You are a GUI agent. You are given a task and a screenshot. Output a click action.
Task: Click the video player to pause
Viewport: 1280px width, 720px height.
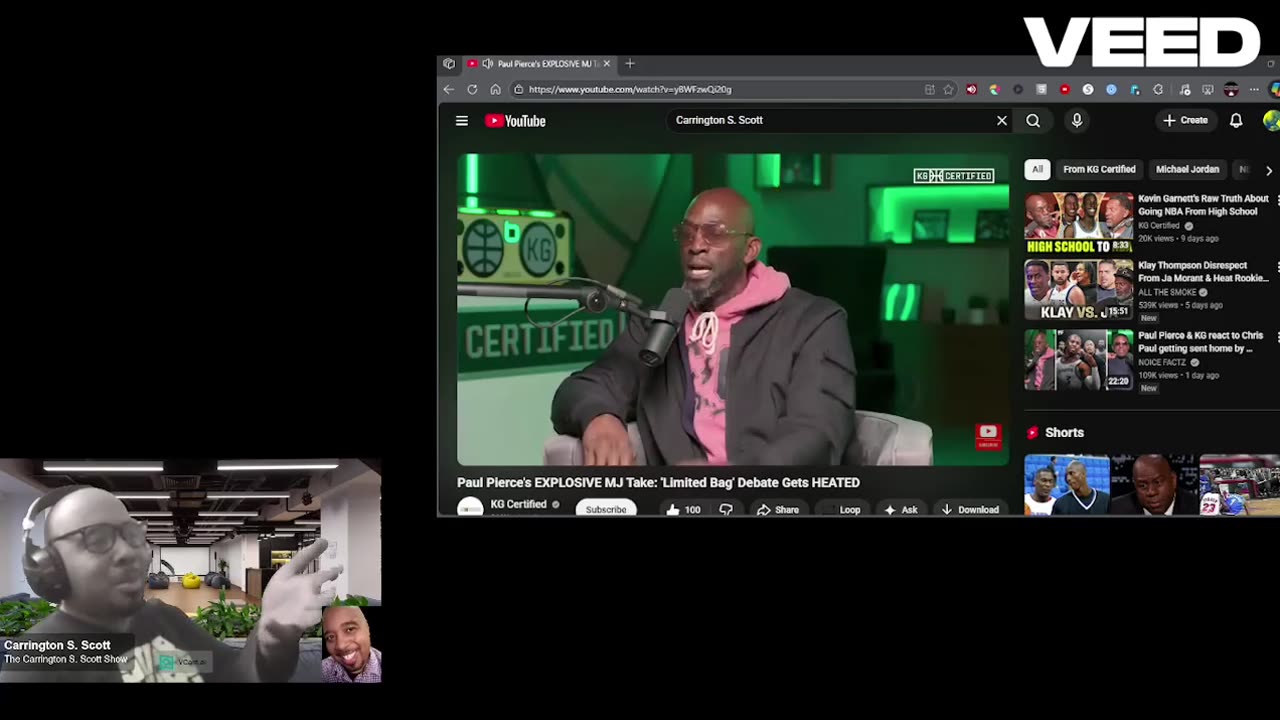point(733,310)
